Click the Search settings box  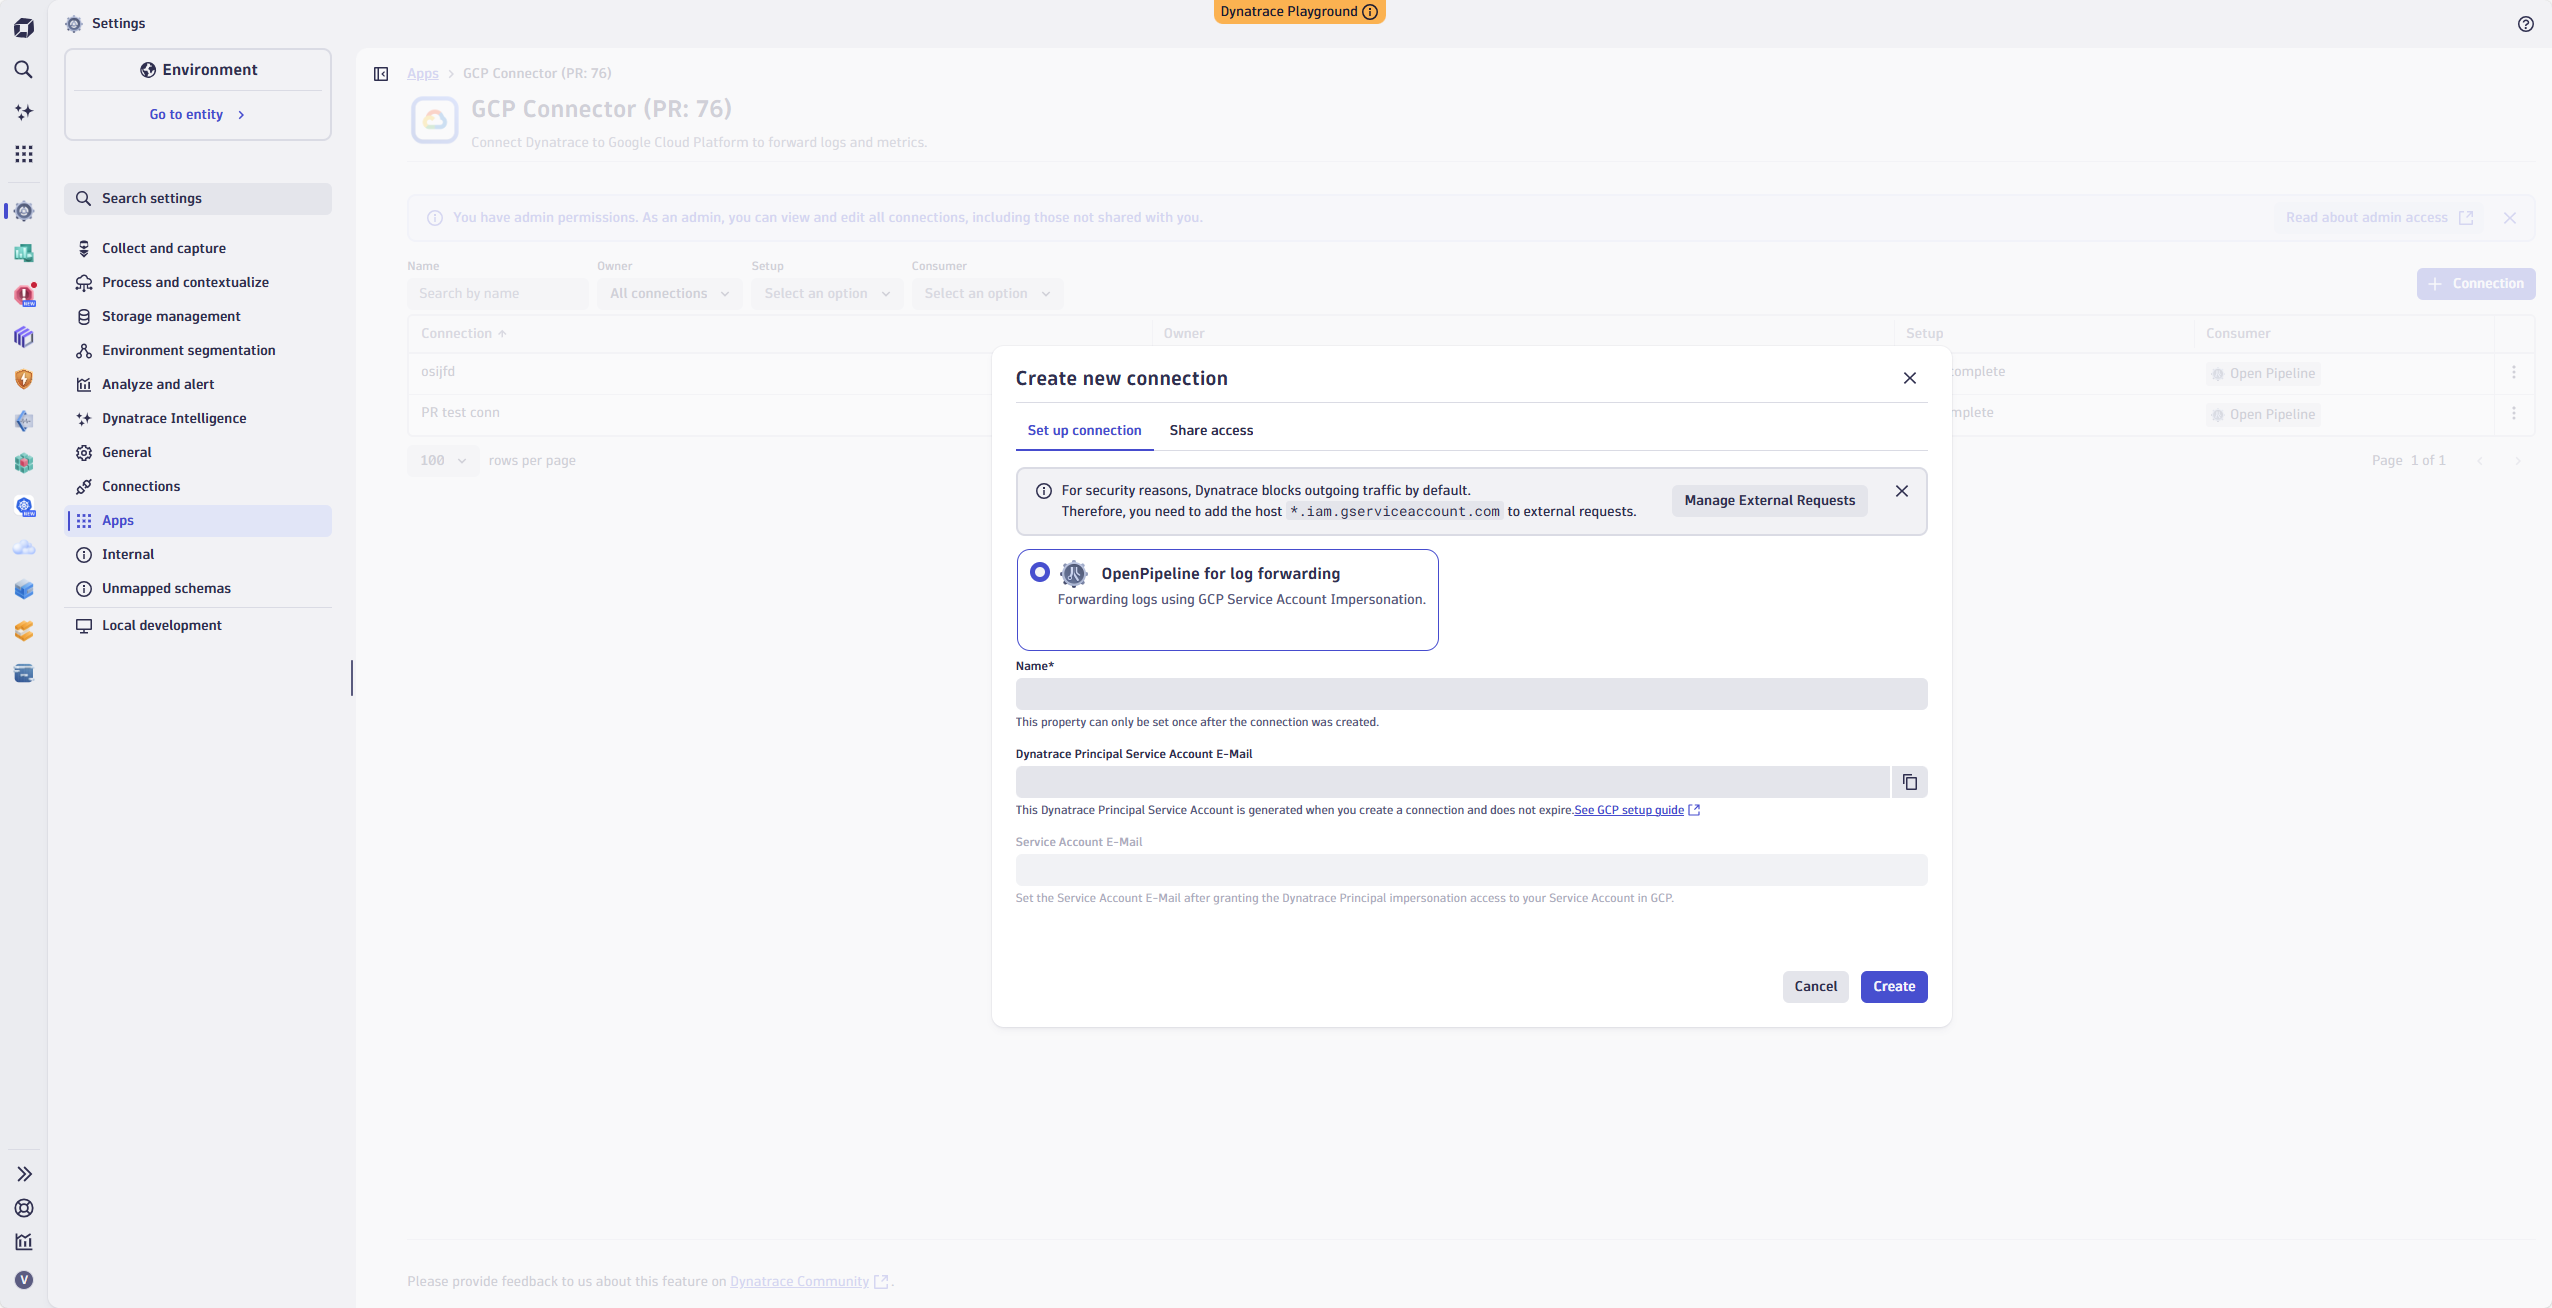tap(198, 199)
